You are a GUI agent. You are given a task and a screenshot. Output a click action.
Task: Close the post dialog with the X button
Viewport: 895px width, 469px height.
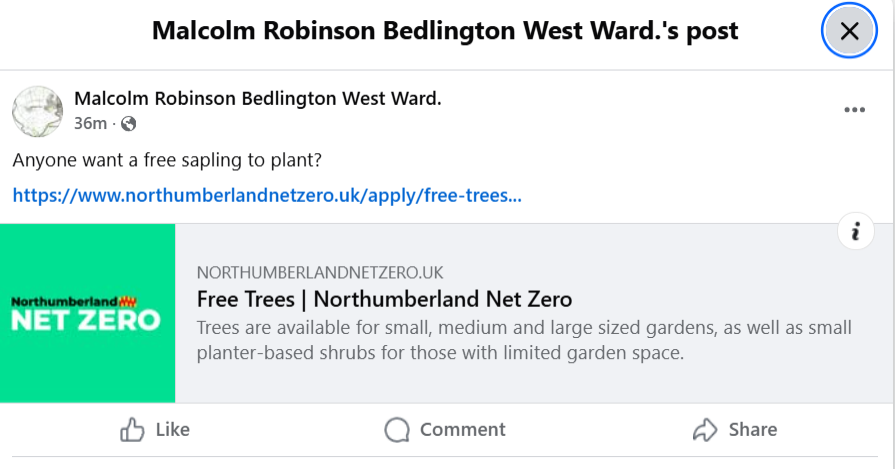coord(849,31)
